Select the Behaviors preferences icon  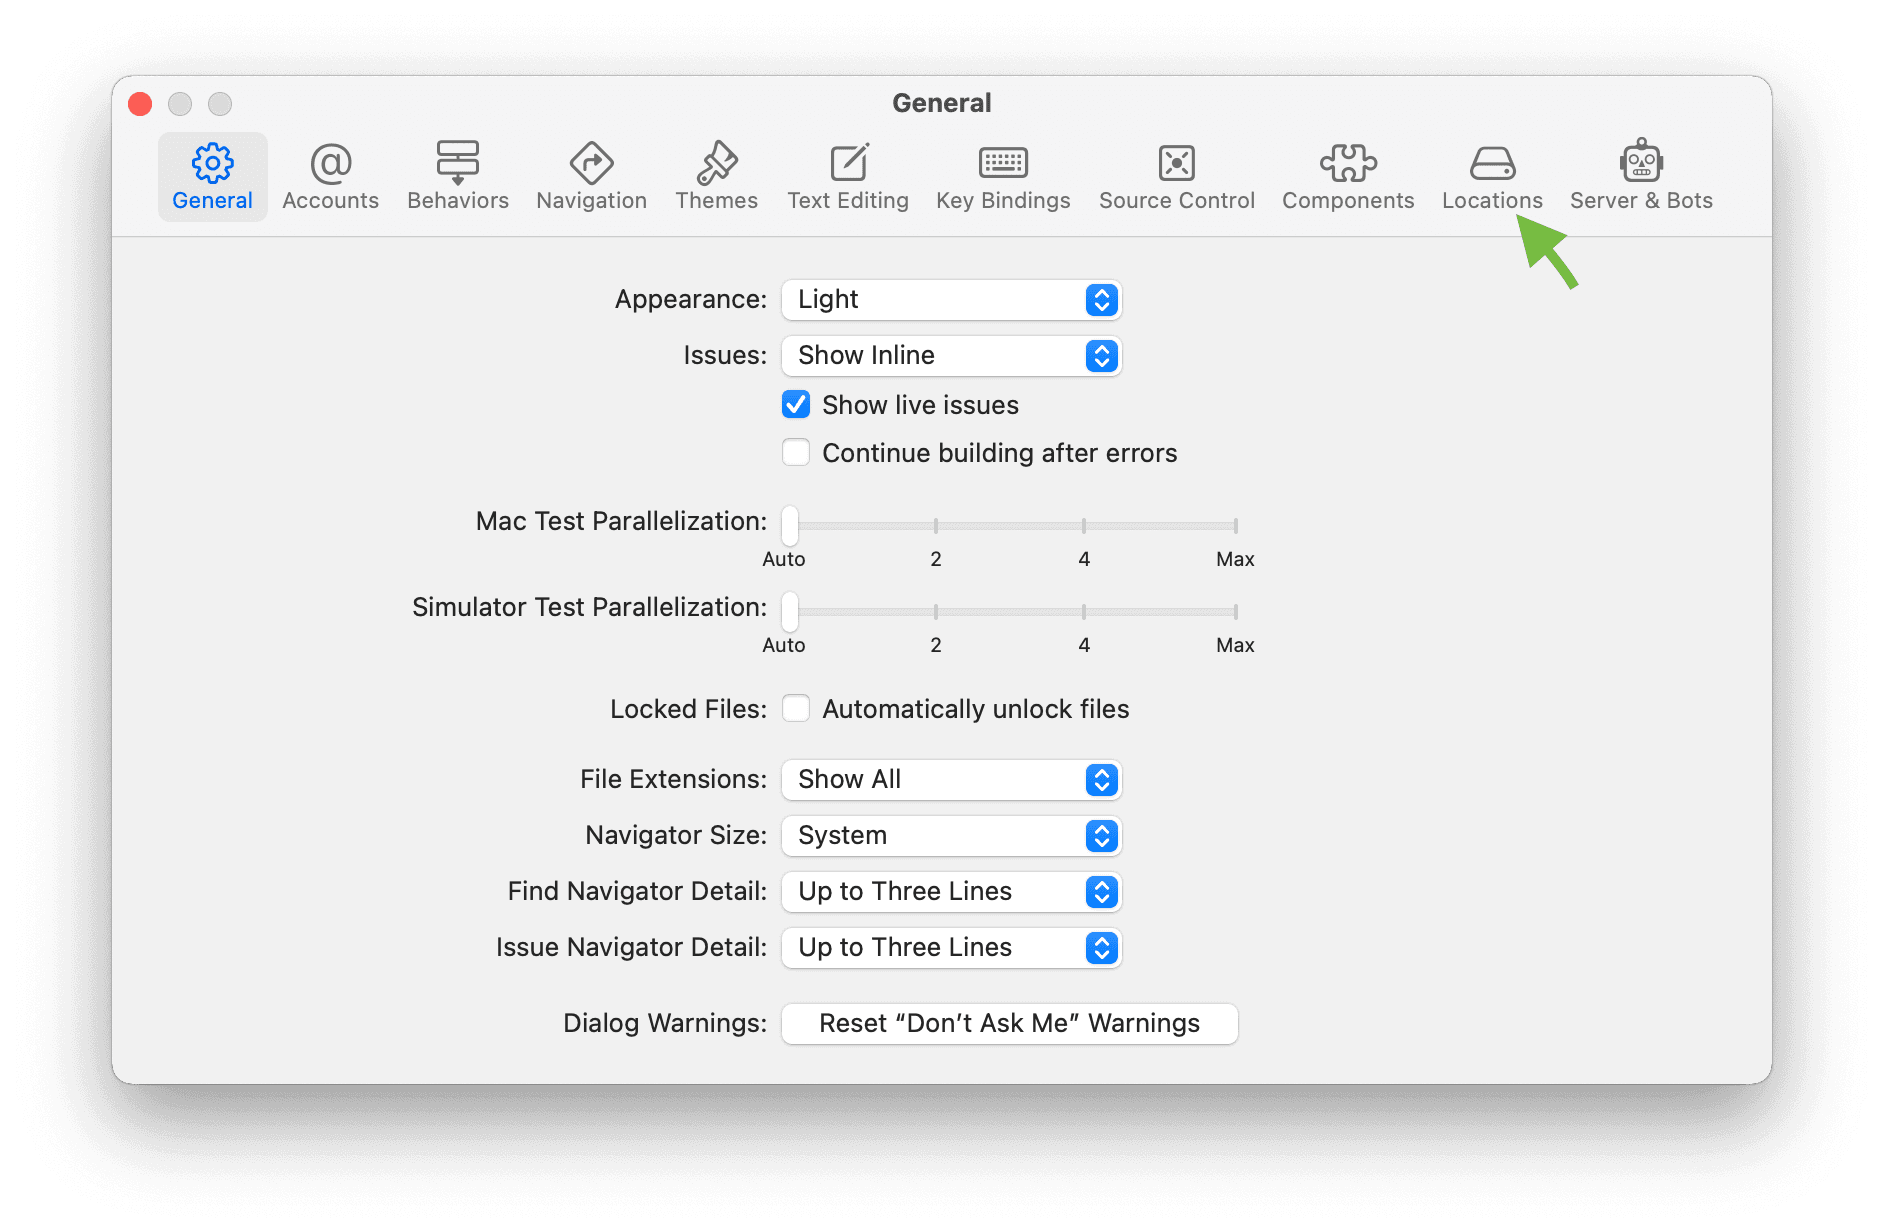(x=457, y=177)
